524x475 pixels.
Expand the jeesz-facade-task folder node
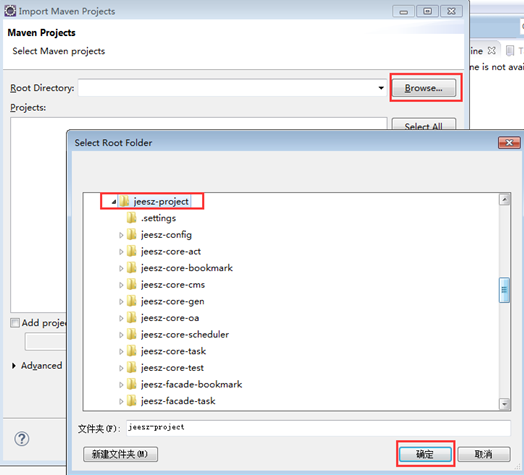(121, 401)
